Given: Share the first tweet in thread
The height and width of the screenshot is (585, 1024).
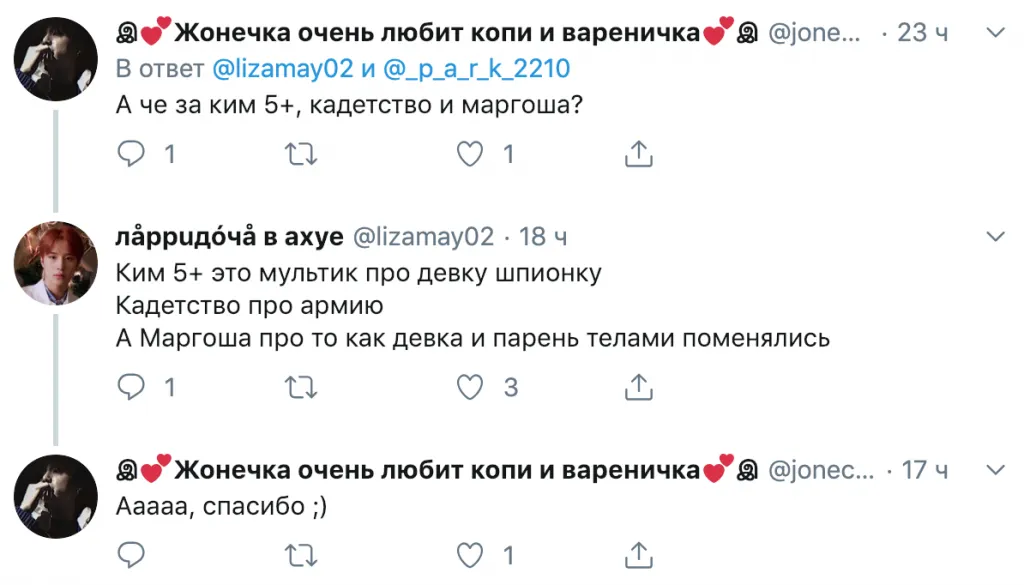Looking at the screenshot, I should click(638, 154).
